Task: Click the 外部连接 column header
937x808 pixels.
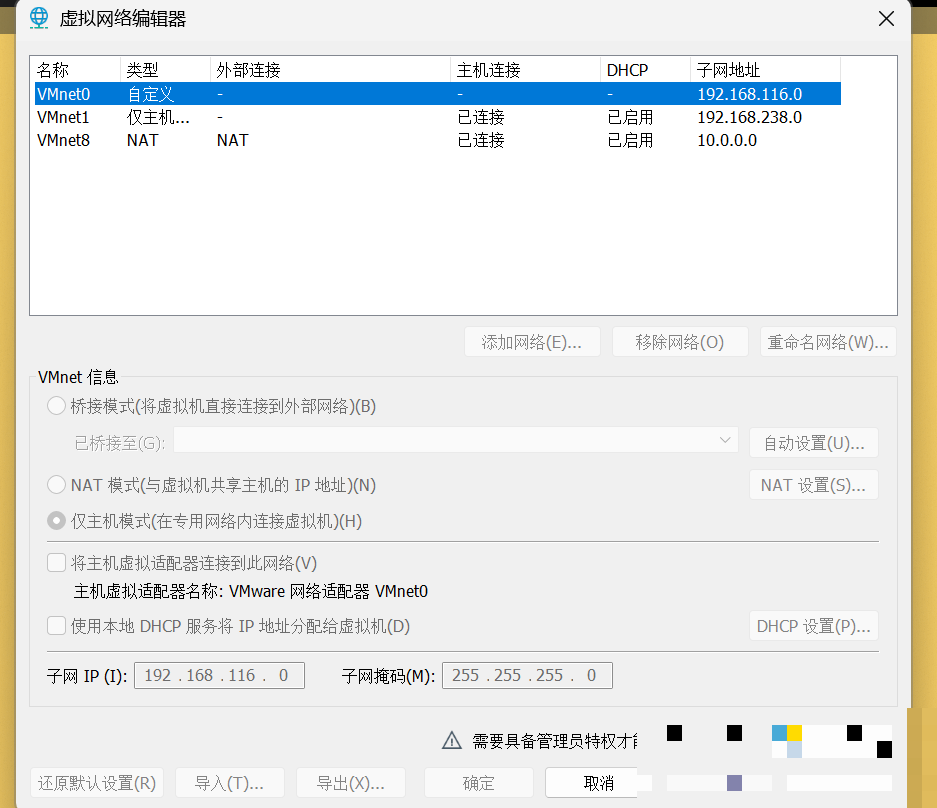Action: click(330, 70)
